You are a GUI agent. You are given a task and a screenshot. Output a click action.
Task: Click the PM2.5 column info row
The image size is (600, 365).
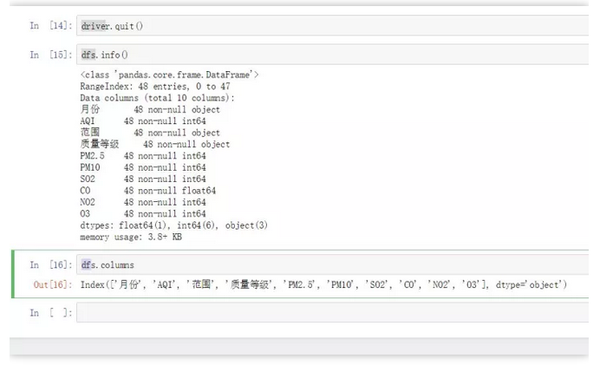[143, 156]
